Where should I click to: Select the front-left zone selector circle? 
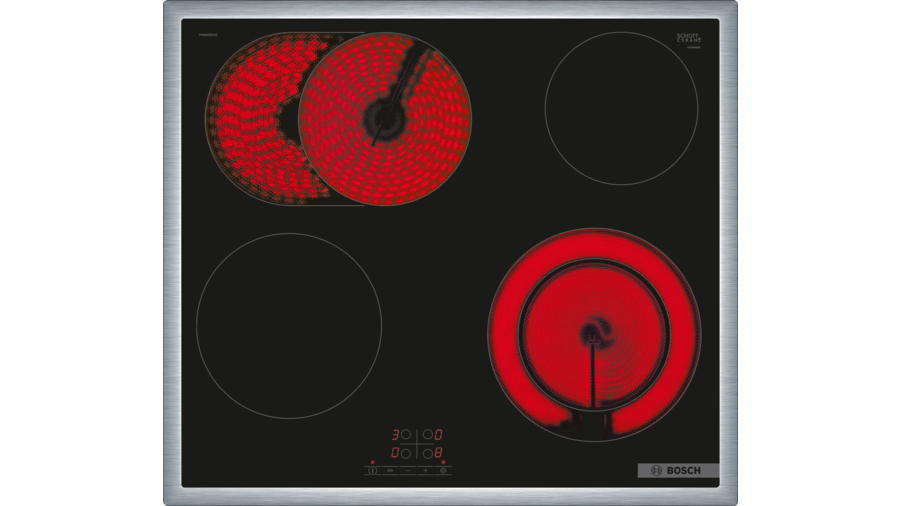pos(406,453)
